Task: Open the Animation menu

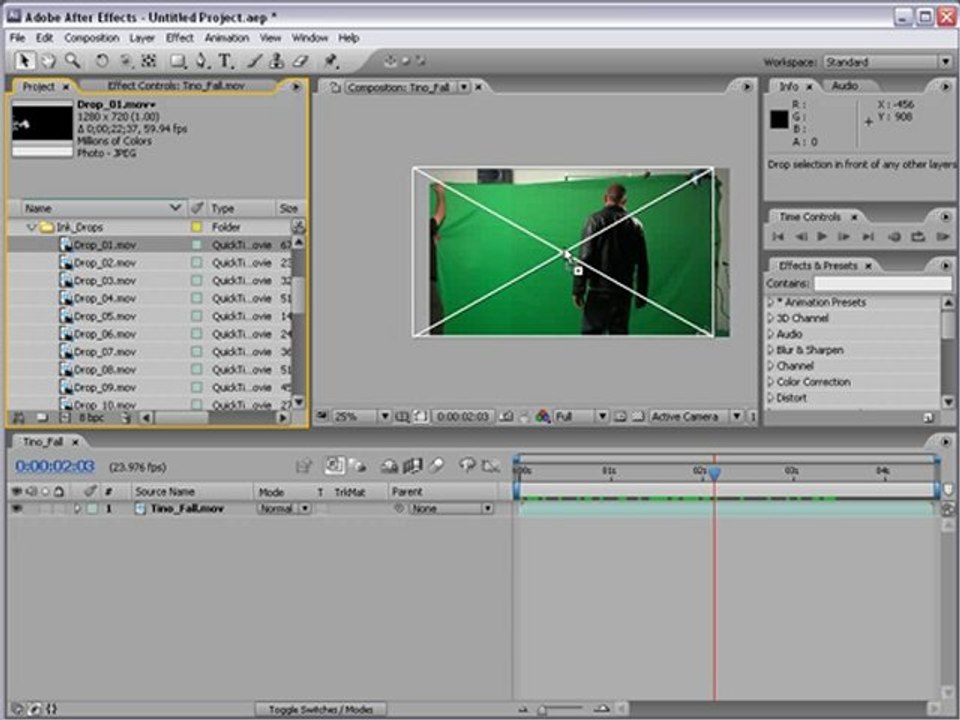Action: coord(227,38)
